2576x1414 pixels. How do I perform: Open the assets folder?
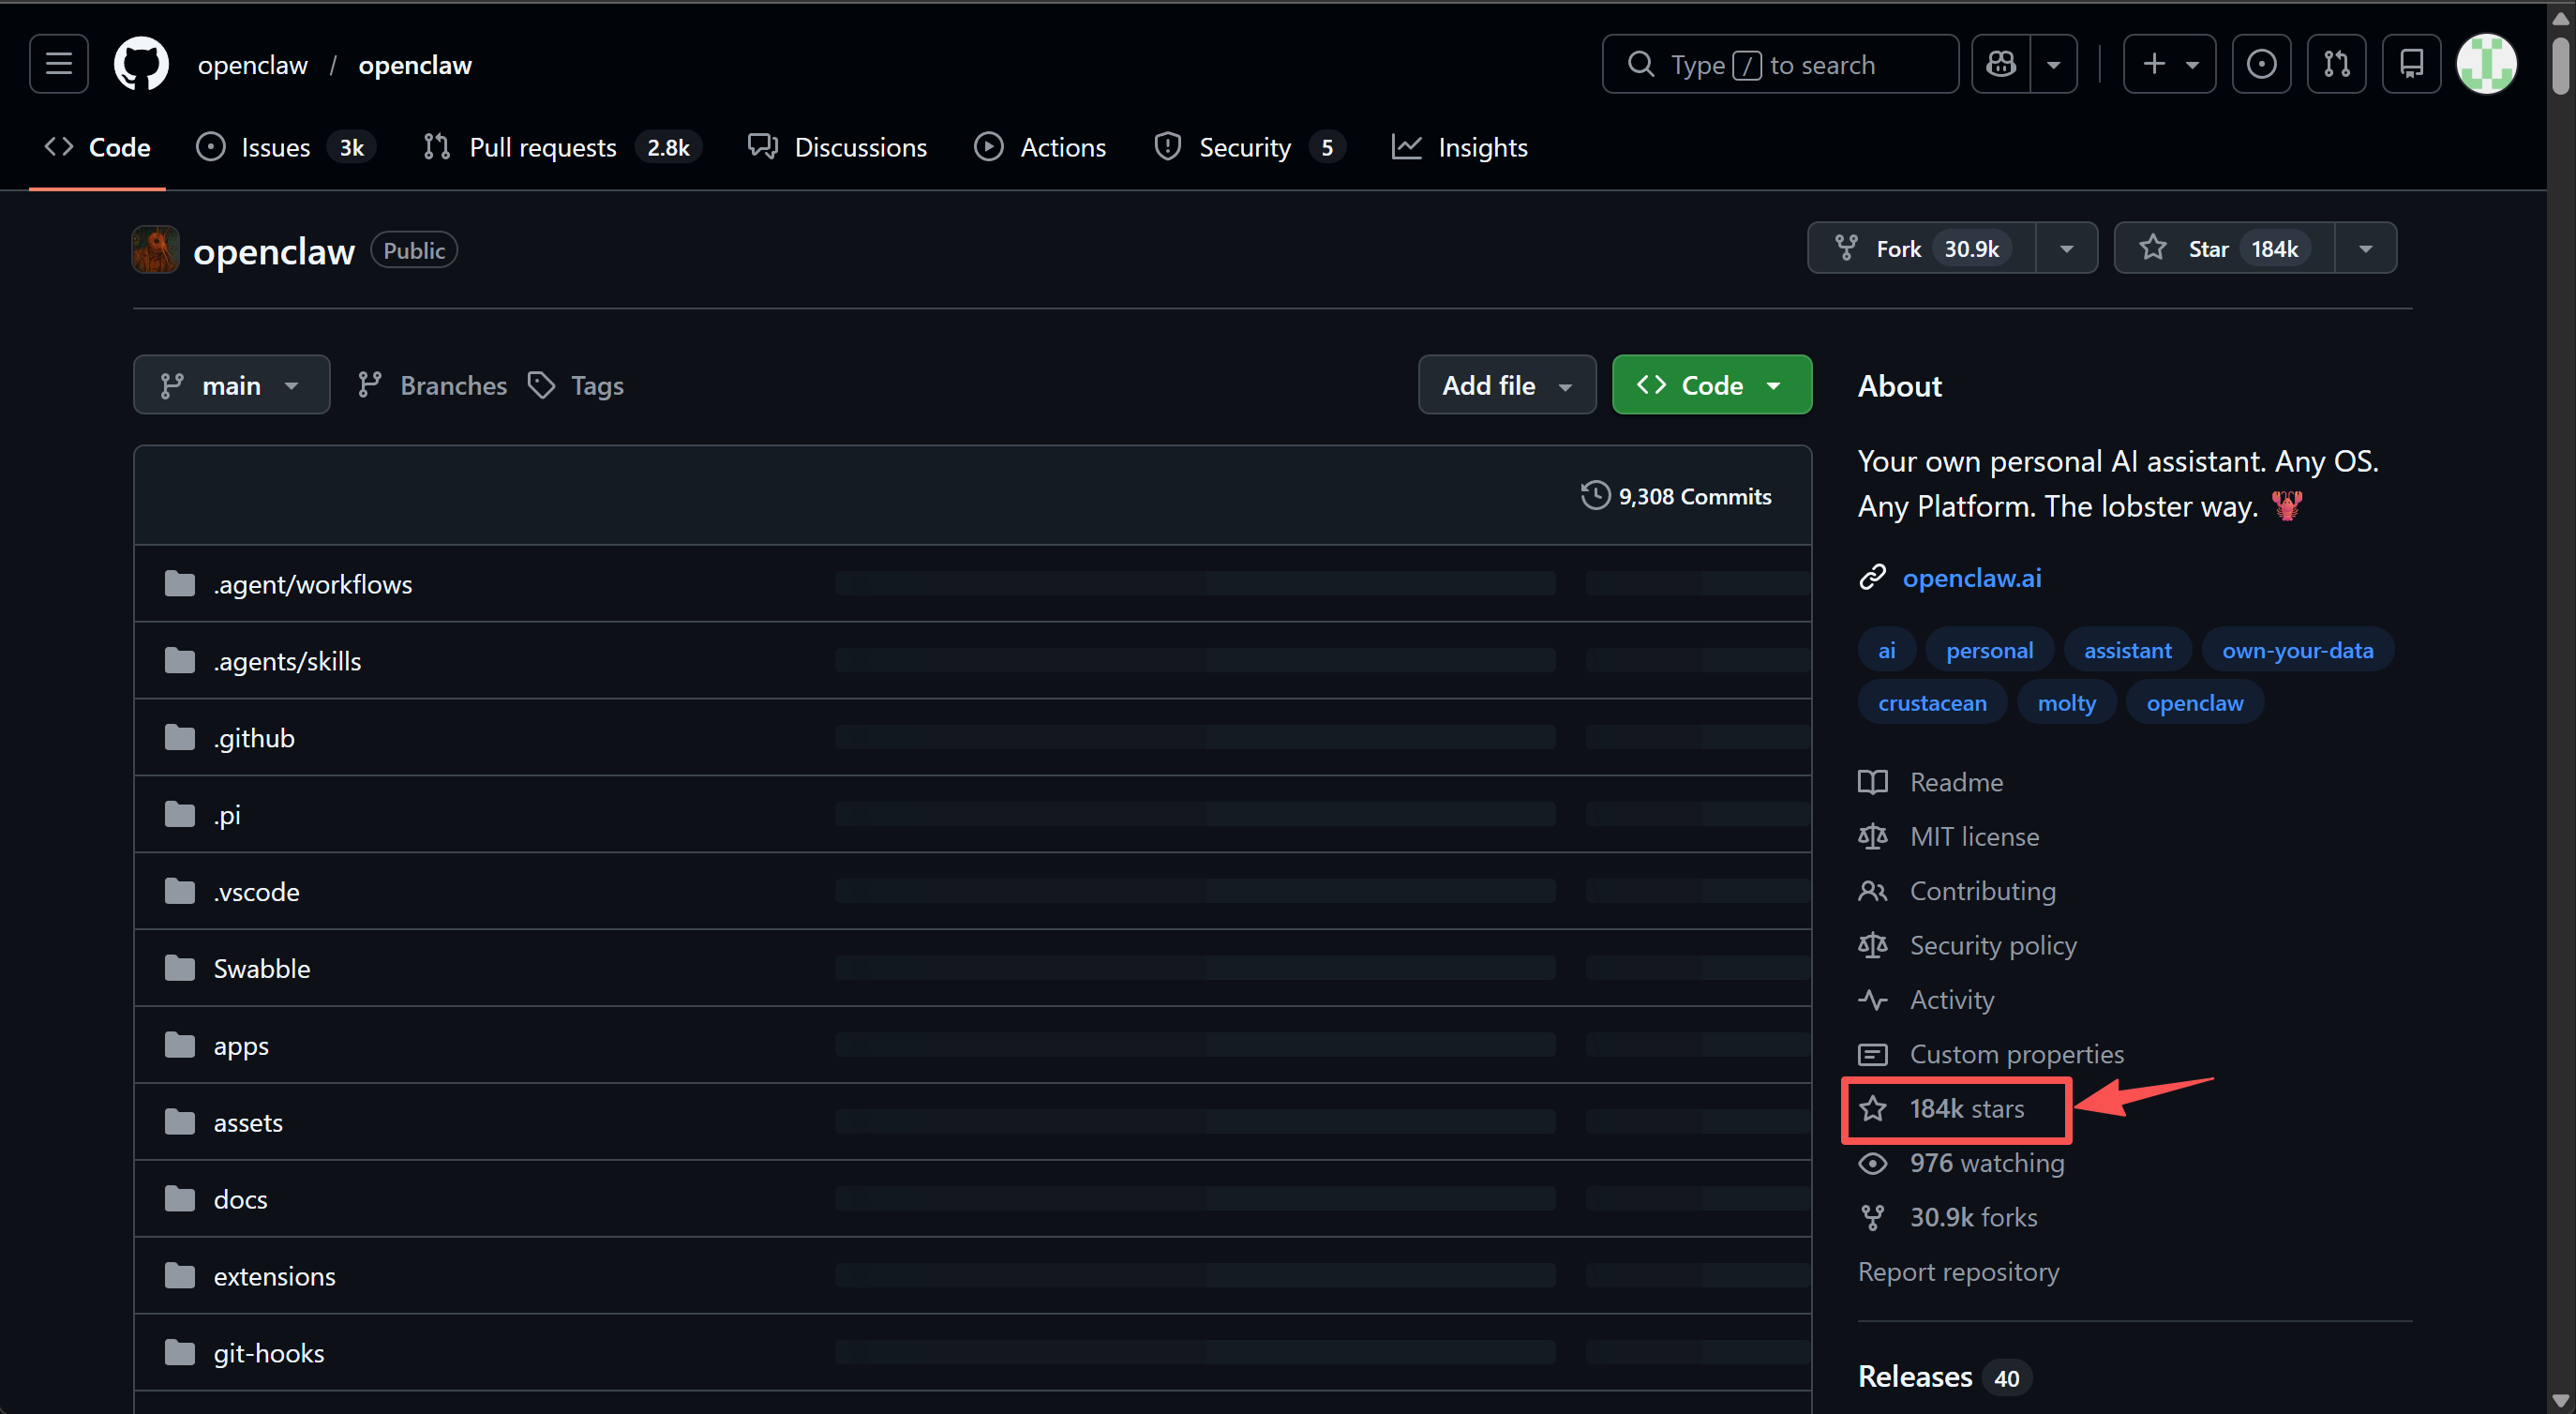point(248,1123)
